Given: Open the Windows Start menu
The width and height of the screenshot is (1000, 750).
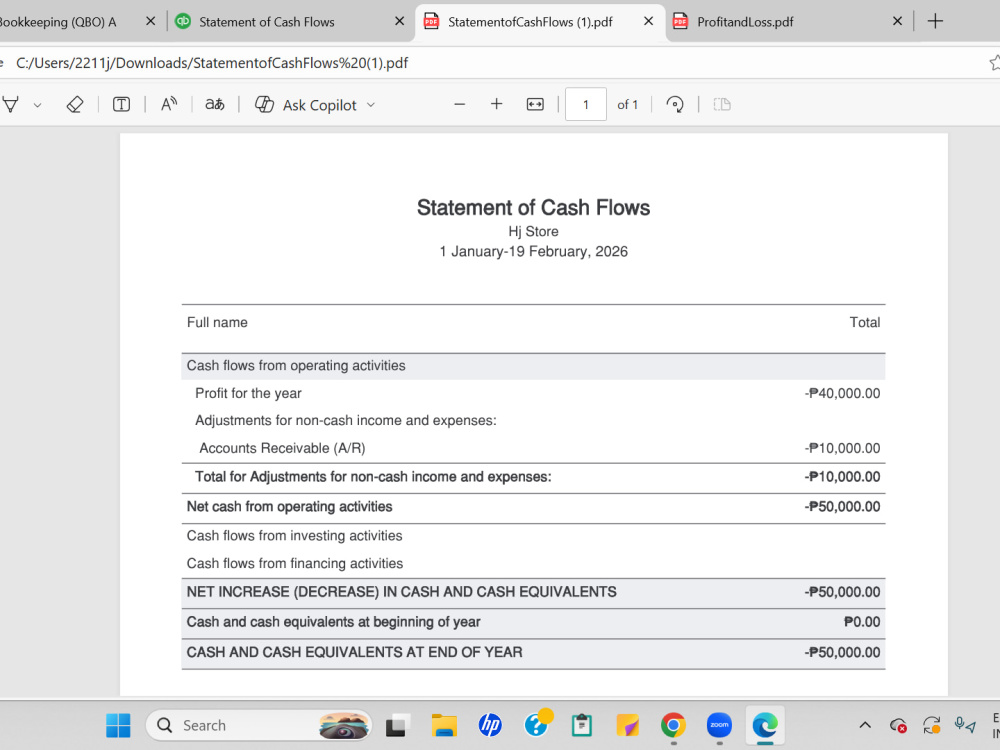Looking at the screenshot, I should (118, 725).
